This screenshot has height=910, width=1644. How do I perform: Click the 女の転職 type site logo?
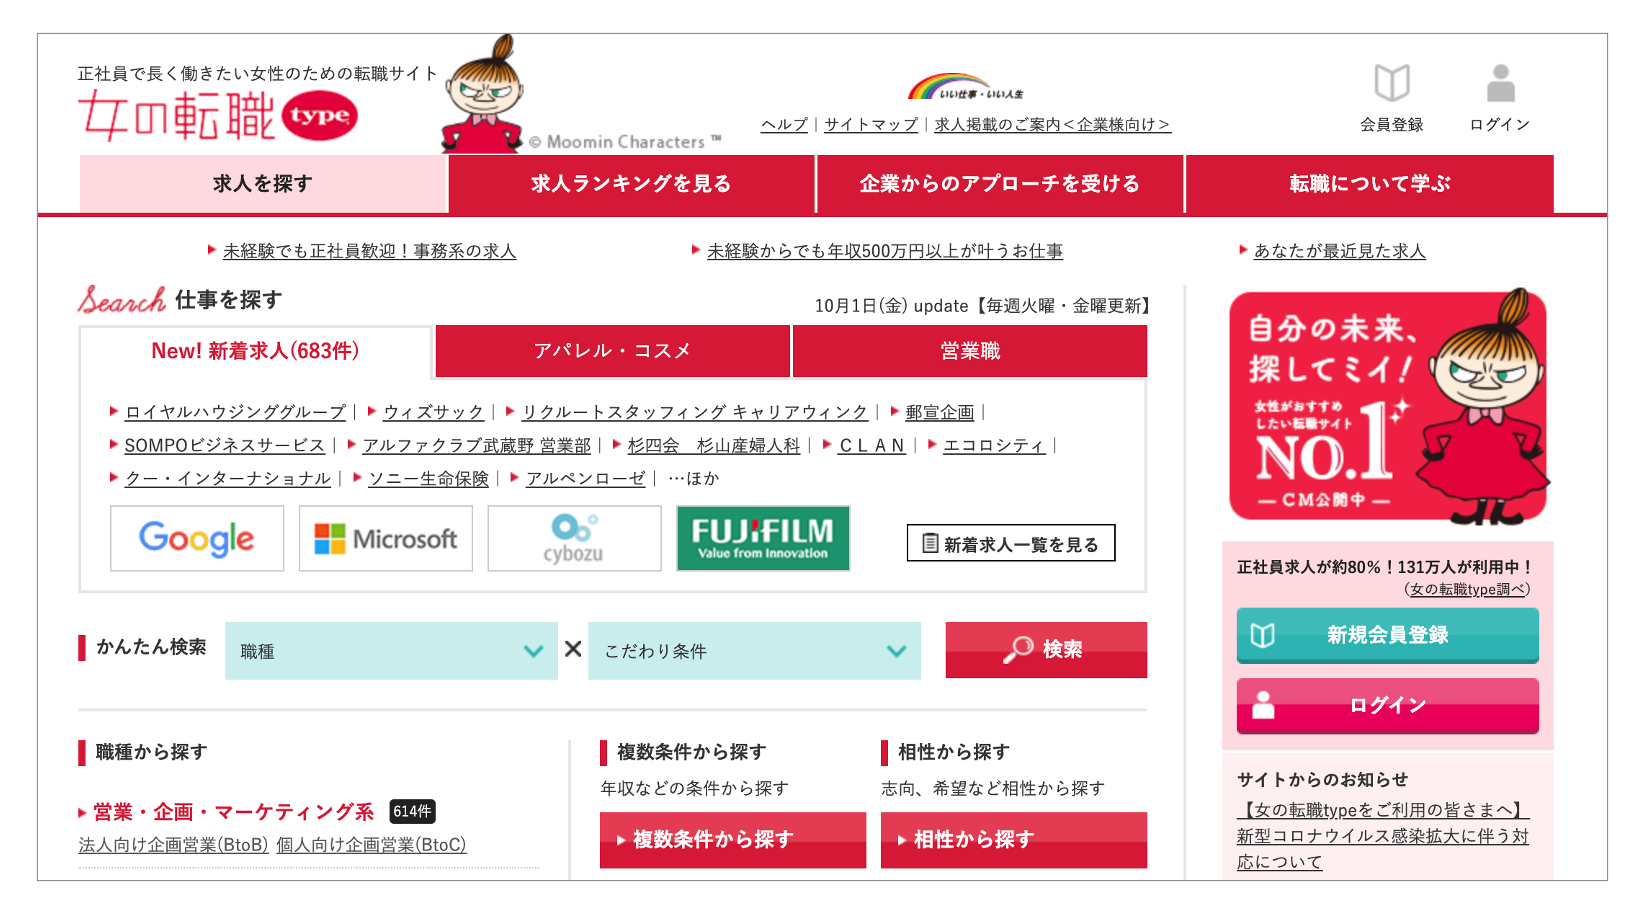218,115
